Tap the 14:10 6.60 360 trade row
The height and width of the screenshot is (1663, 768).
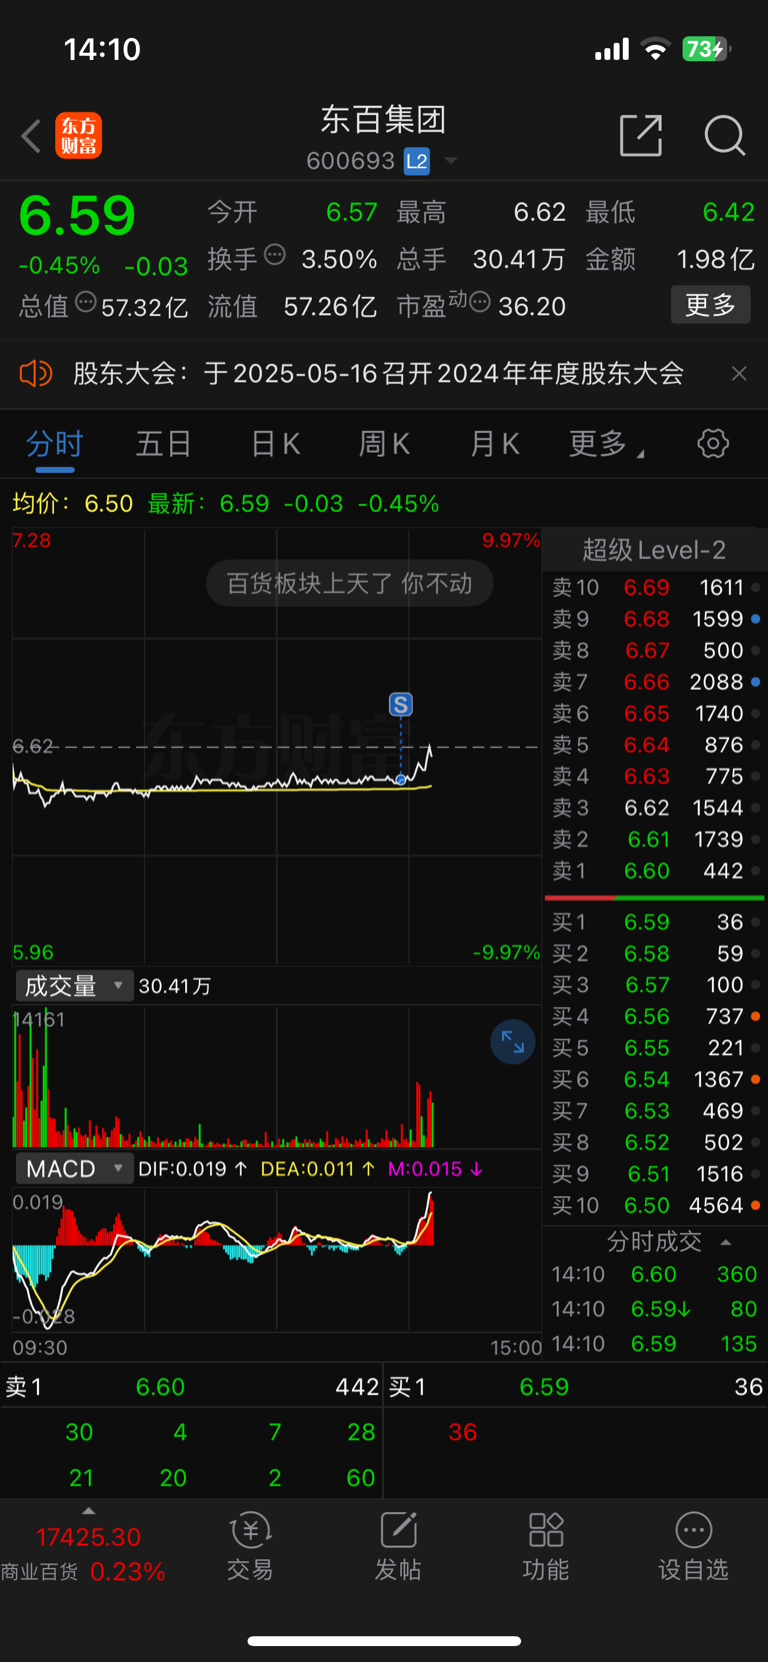click(655, 1275)
